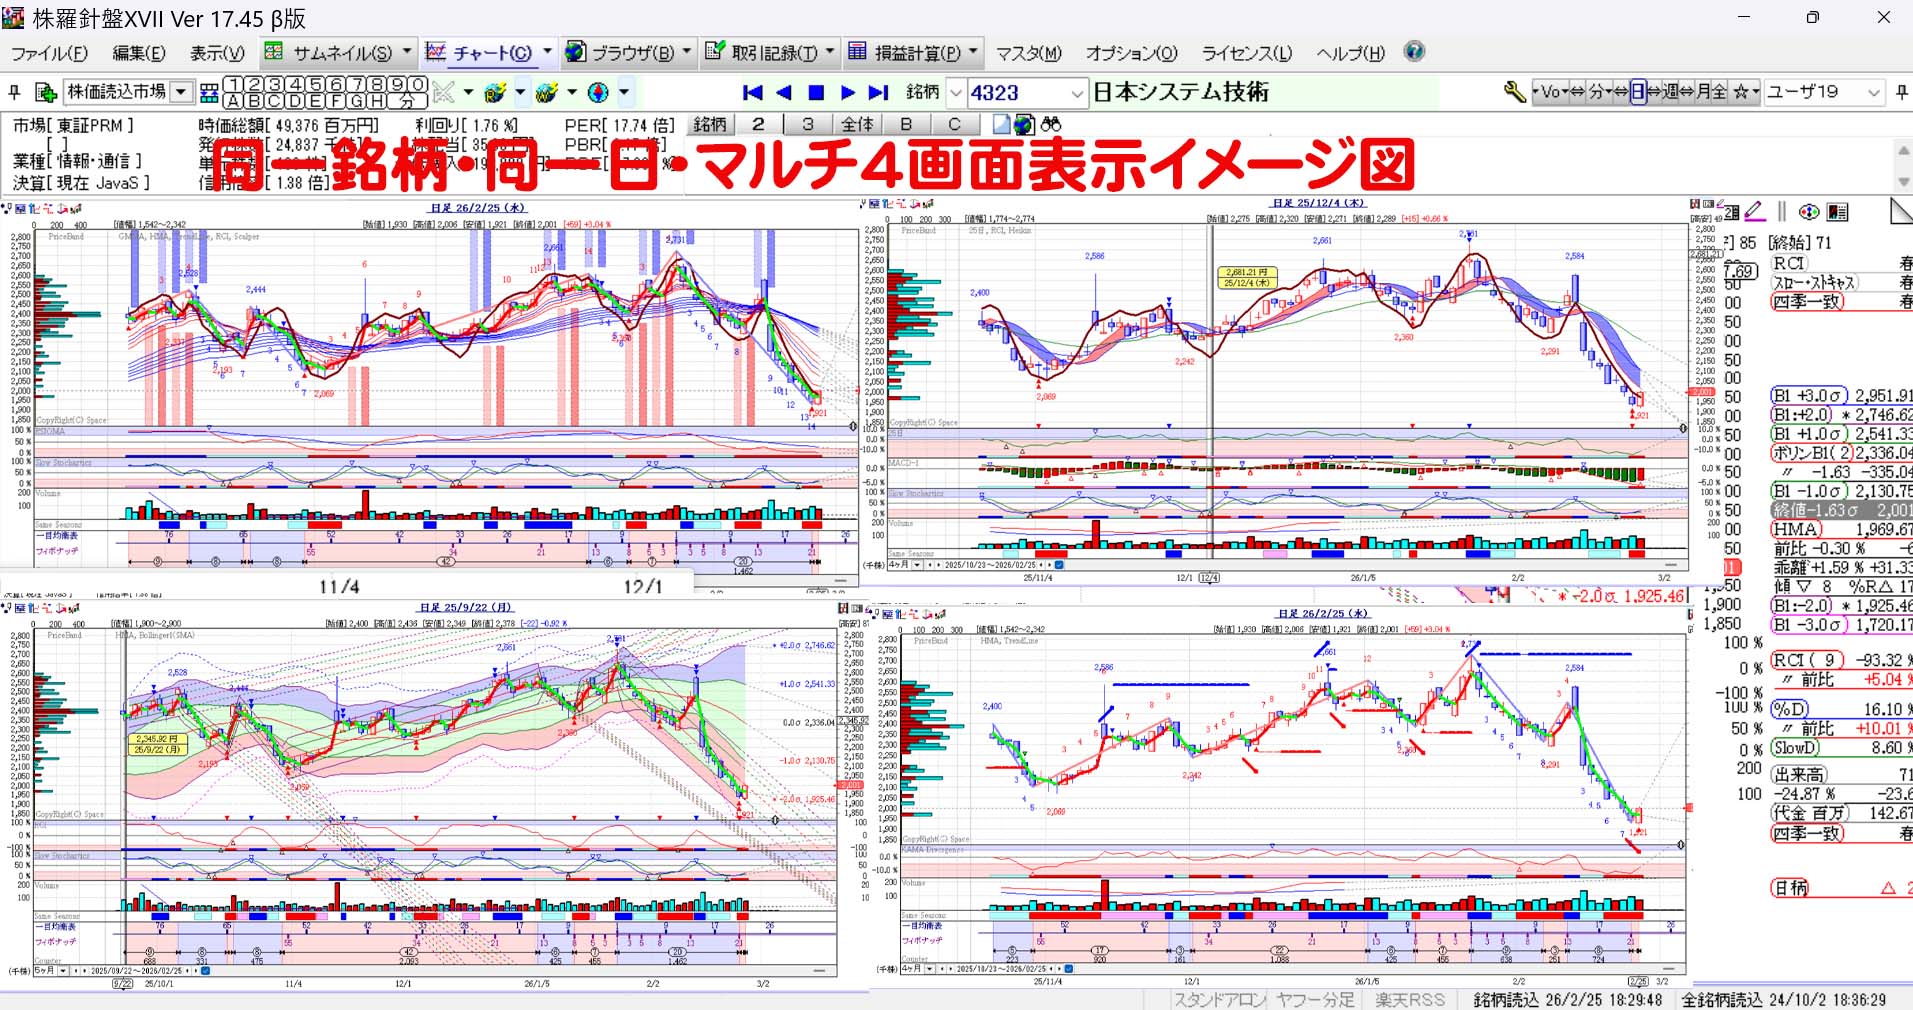Click the compass globe toolbar icon

pyautogui.click(x=598, y=92)
